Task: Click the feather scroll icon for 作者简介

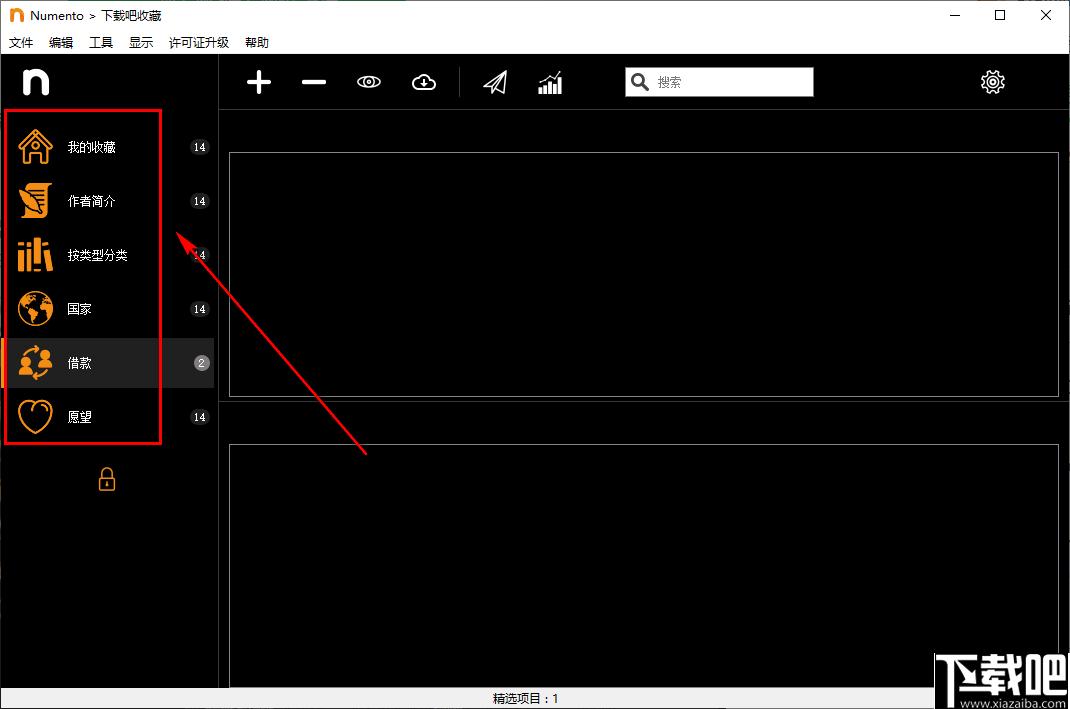Action: [x=35, y=201]
